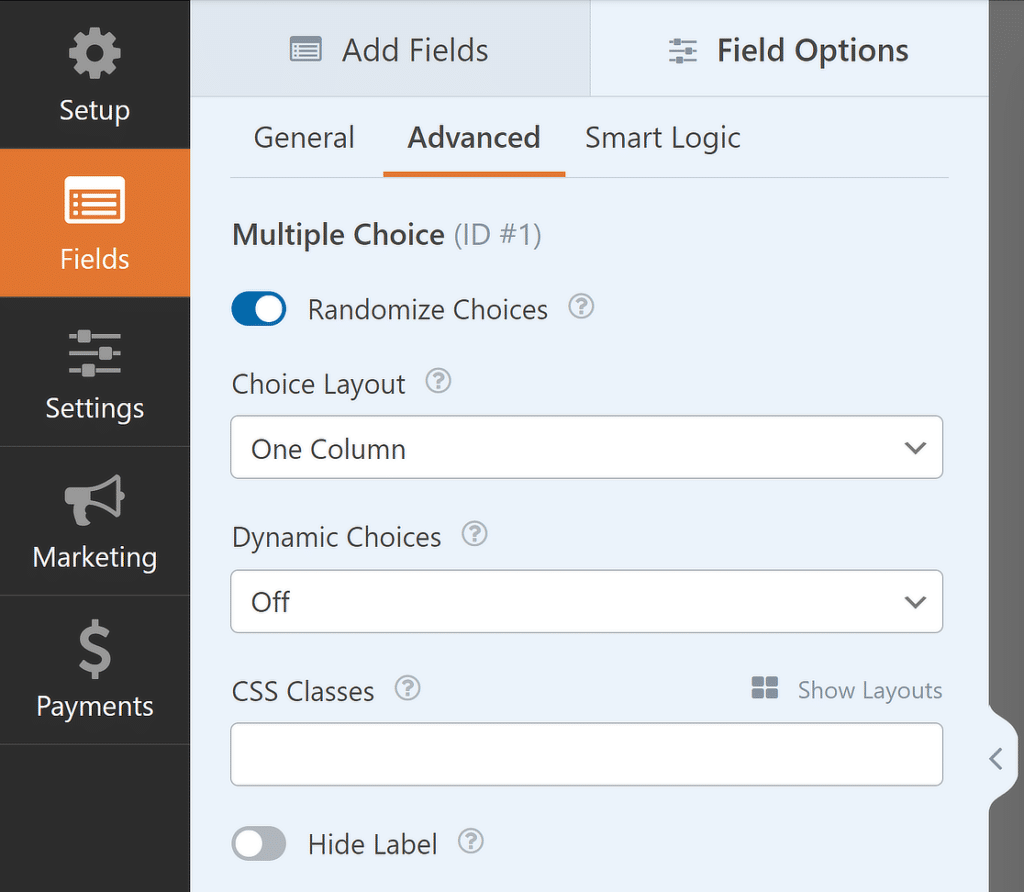The image size is (1024, 892).
Task: Collapse the options panel using the right chevron
Action: [997, 759]
